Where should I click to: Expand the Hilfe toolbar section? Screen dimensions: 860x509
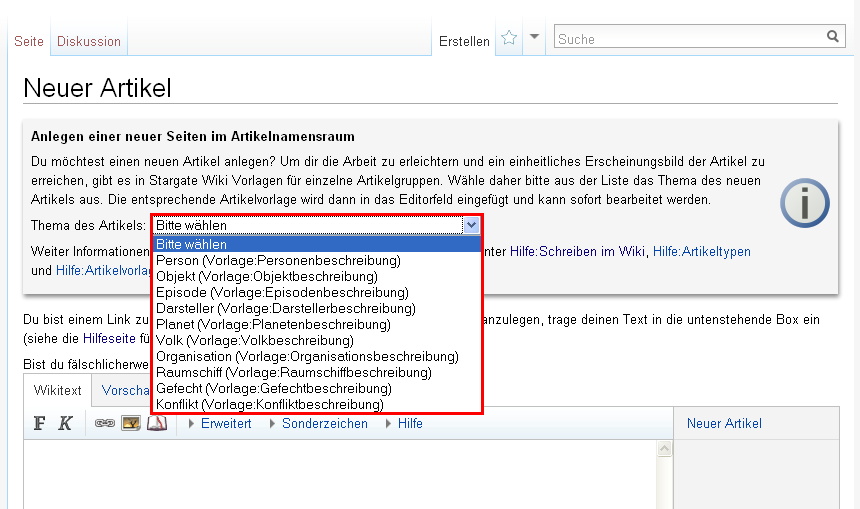pyautogui.click(x=409, y=423)
